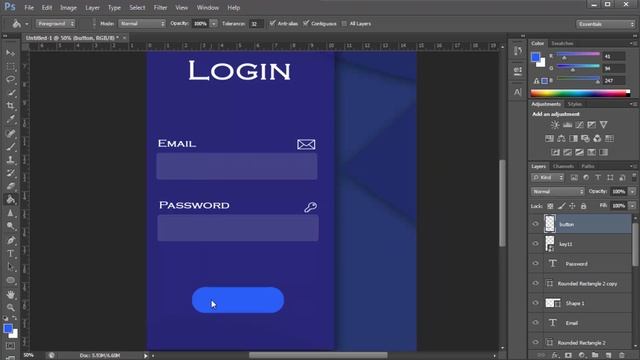Select the Clone Stamp tool

[x=11, y=160]
